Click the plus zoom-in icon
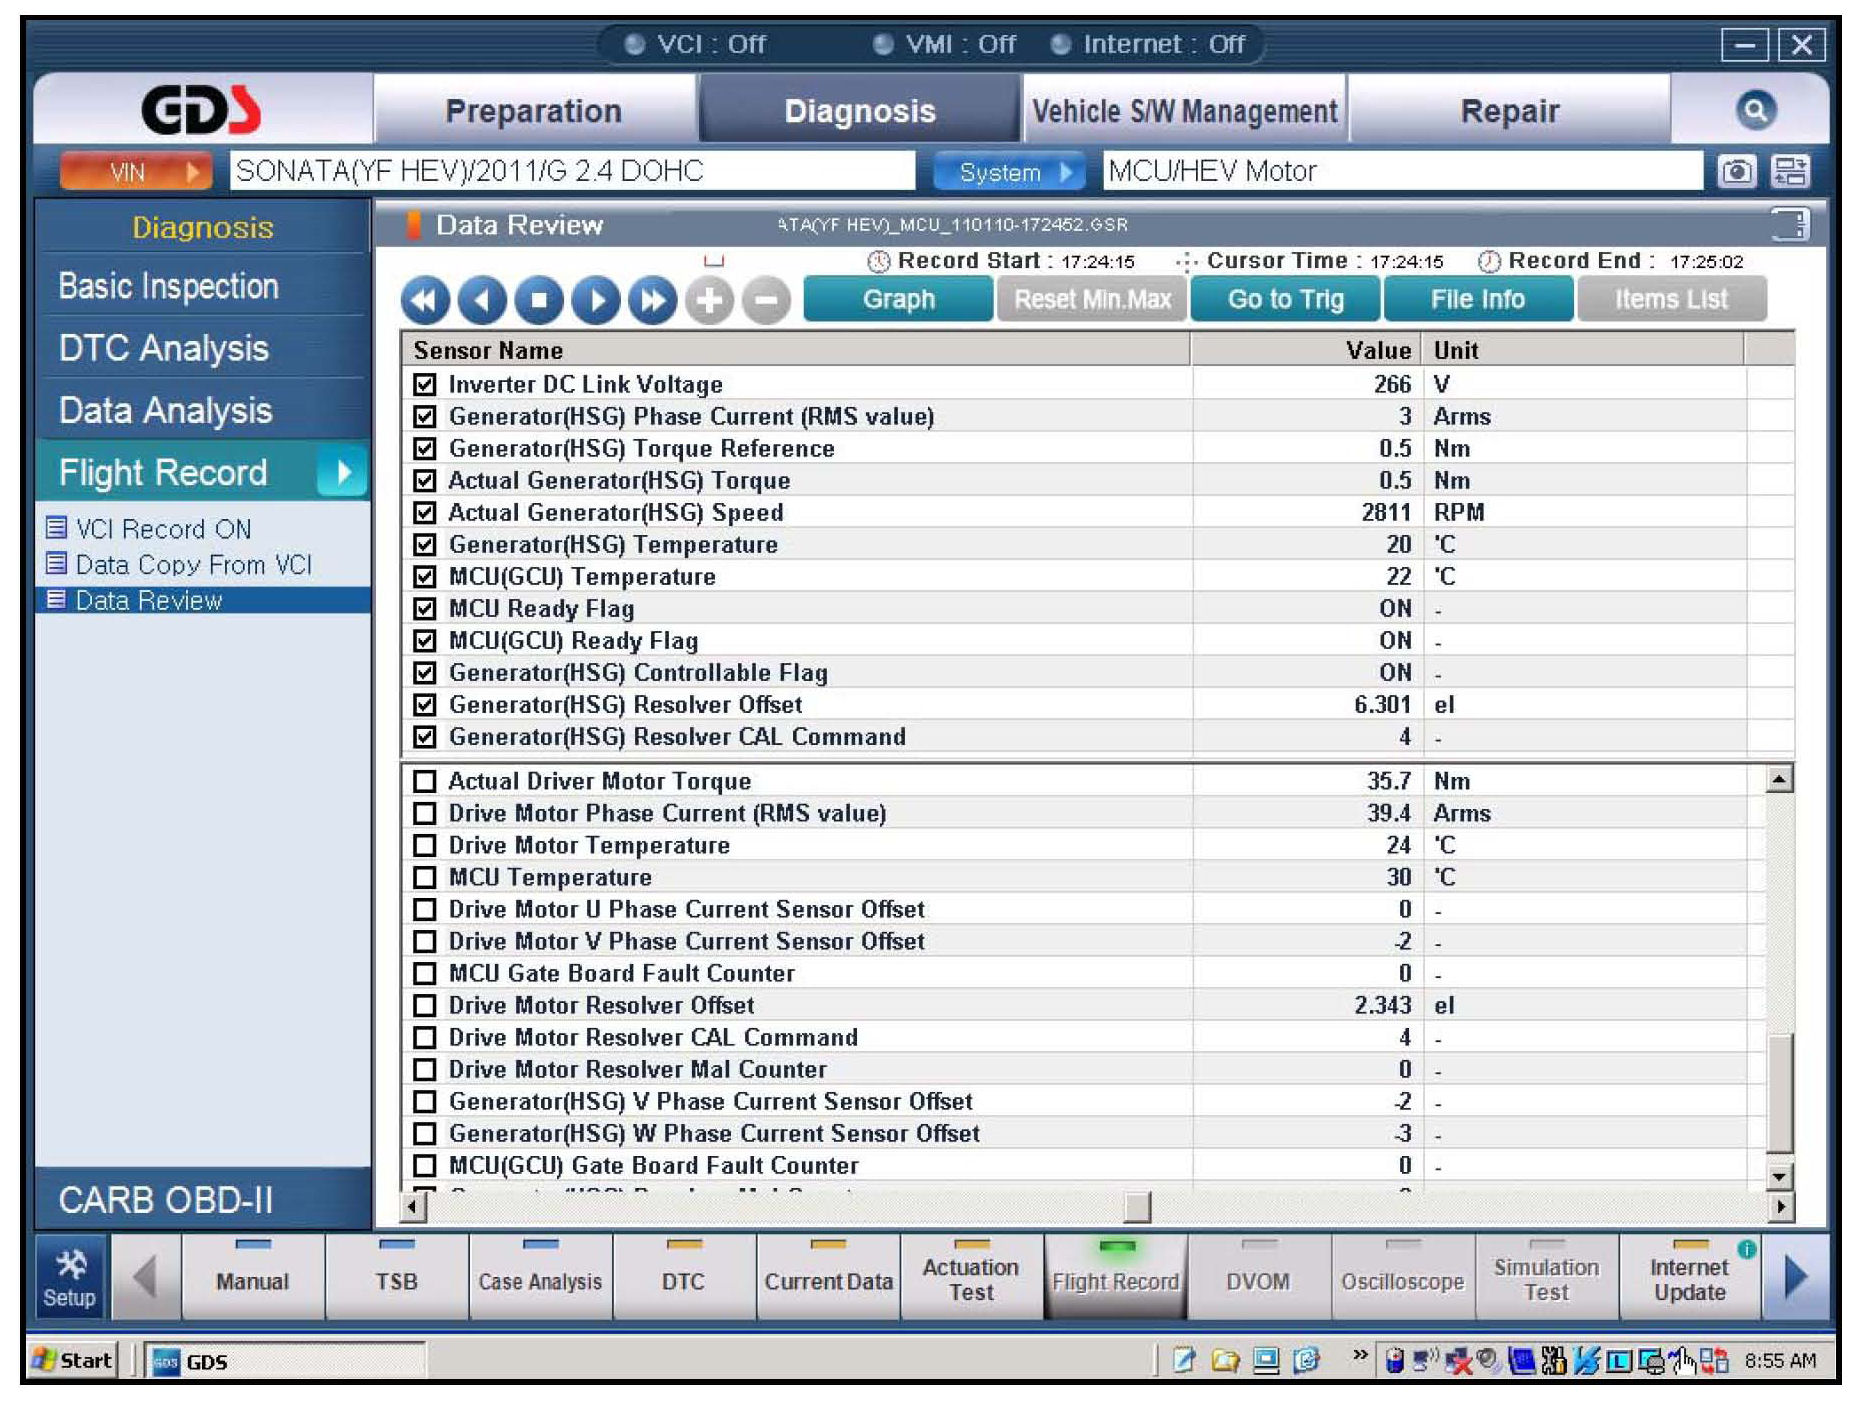 coord(709,300)
